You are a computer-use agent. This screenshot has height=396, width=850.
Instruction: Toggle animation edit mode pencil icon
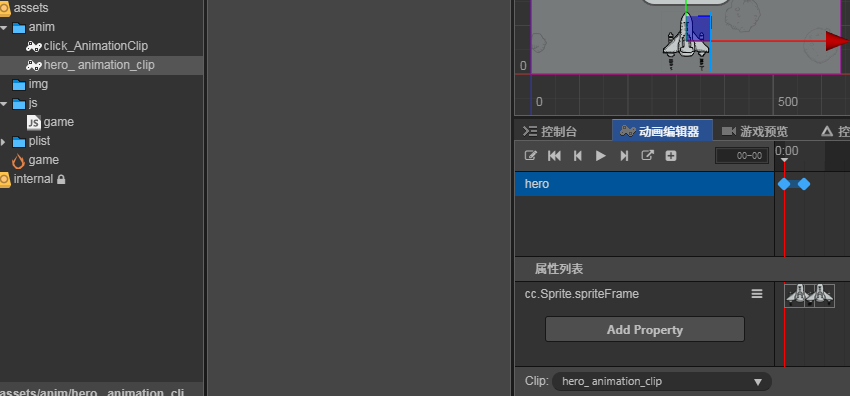point(531,155)
